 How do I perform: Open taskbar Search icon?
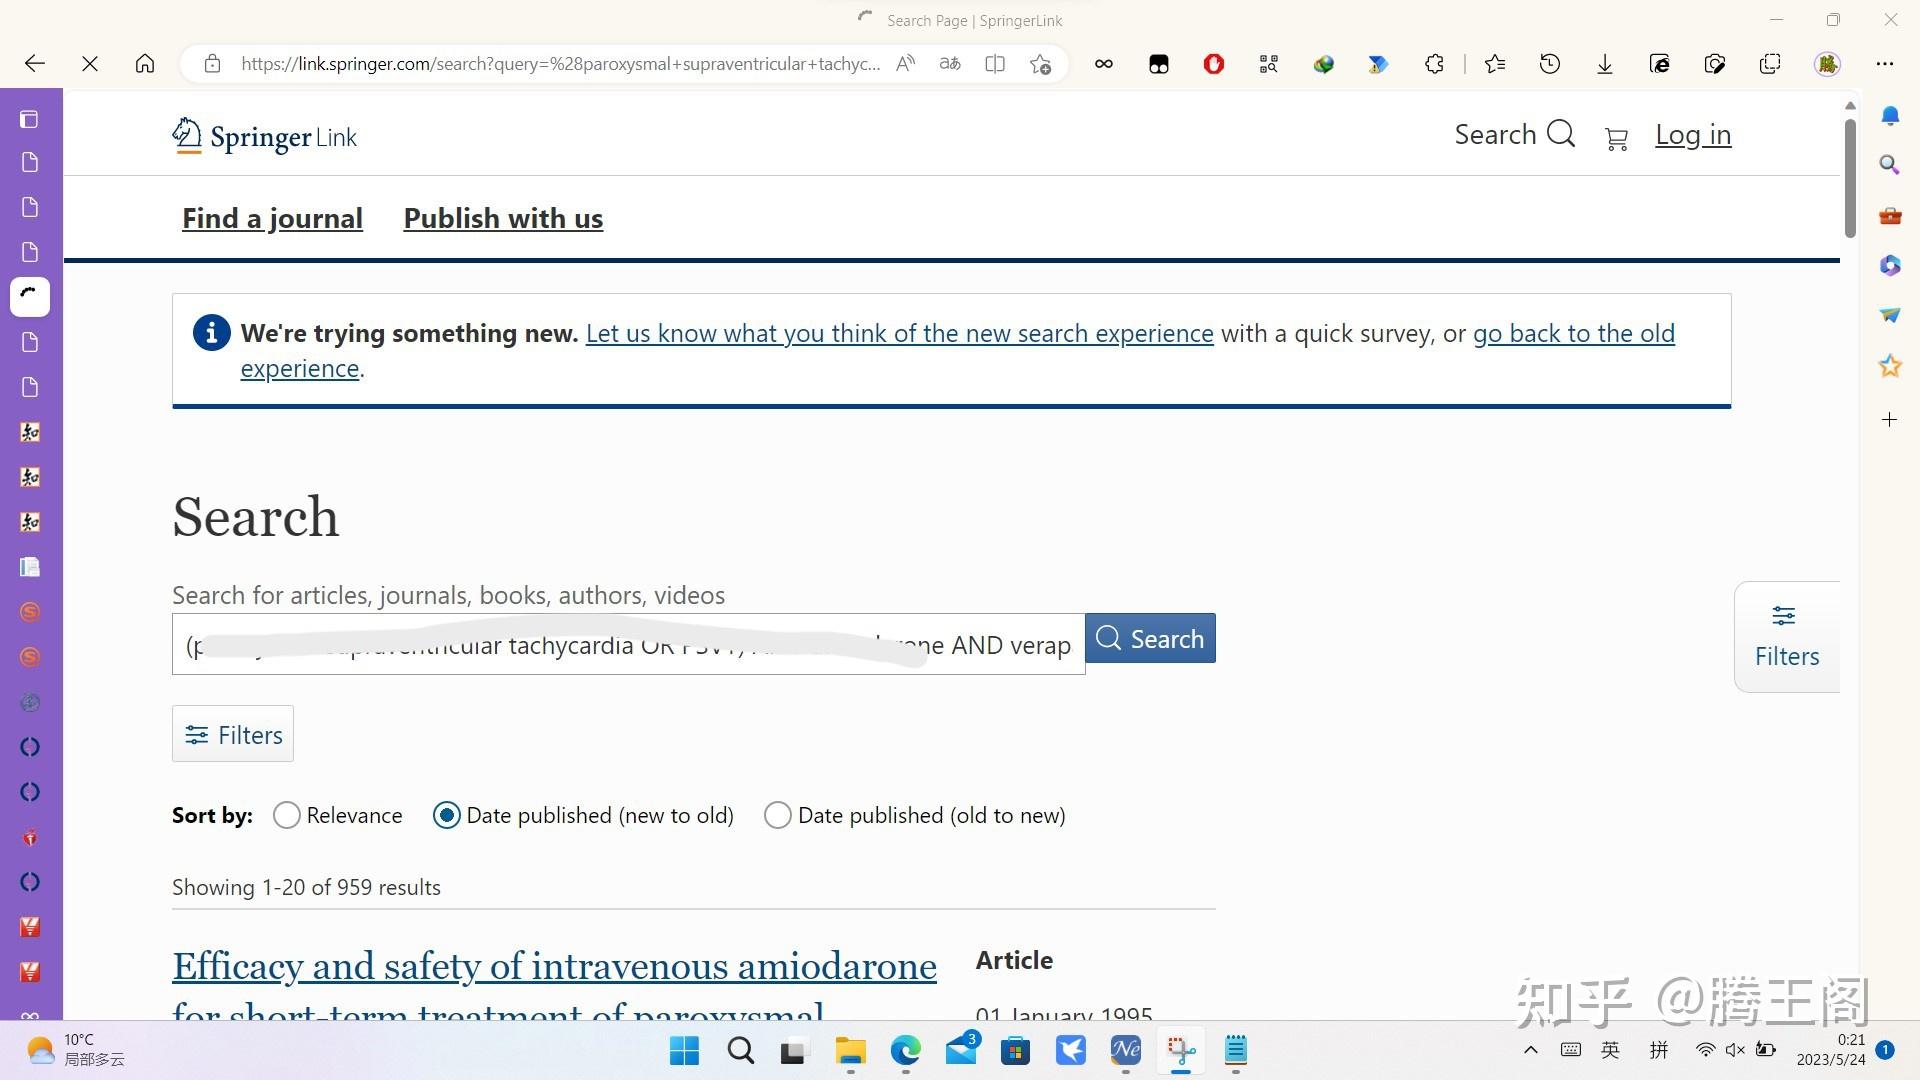[740, 1050]
